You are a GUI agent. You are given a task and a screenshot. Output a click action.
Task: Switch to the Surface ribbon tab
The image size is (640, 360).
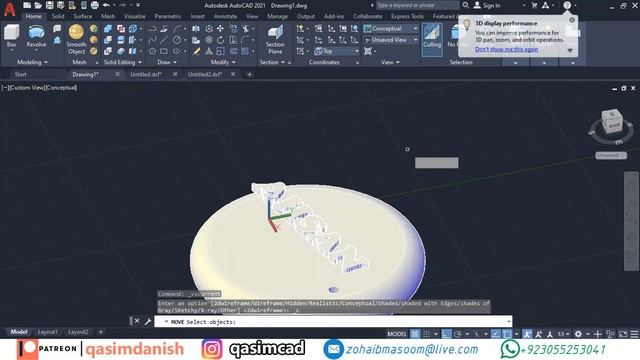(x=83, y=16)
